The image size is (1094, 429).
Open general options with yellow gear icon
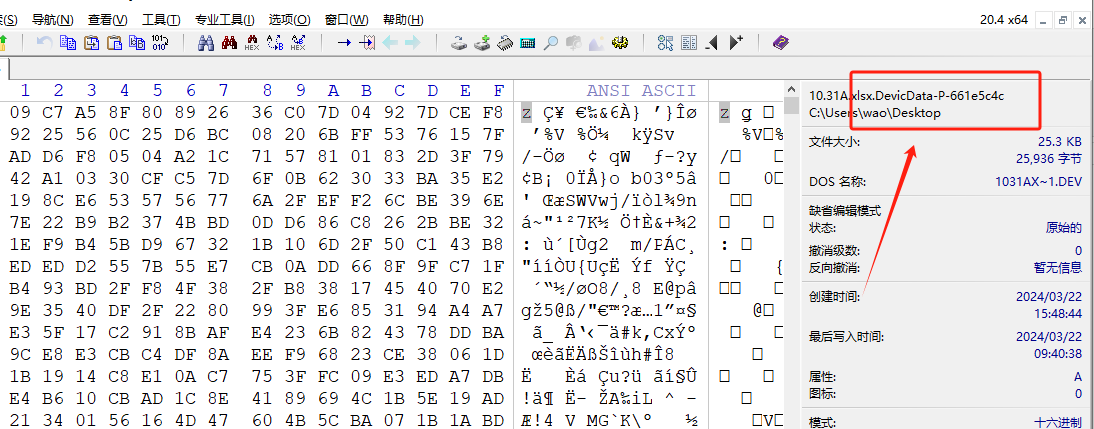pyautogui.click(x=620, y=42)
